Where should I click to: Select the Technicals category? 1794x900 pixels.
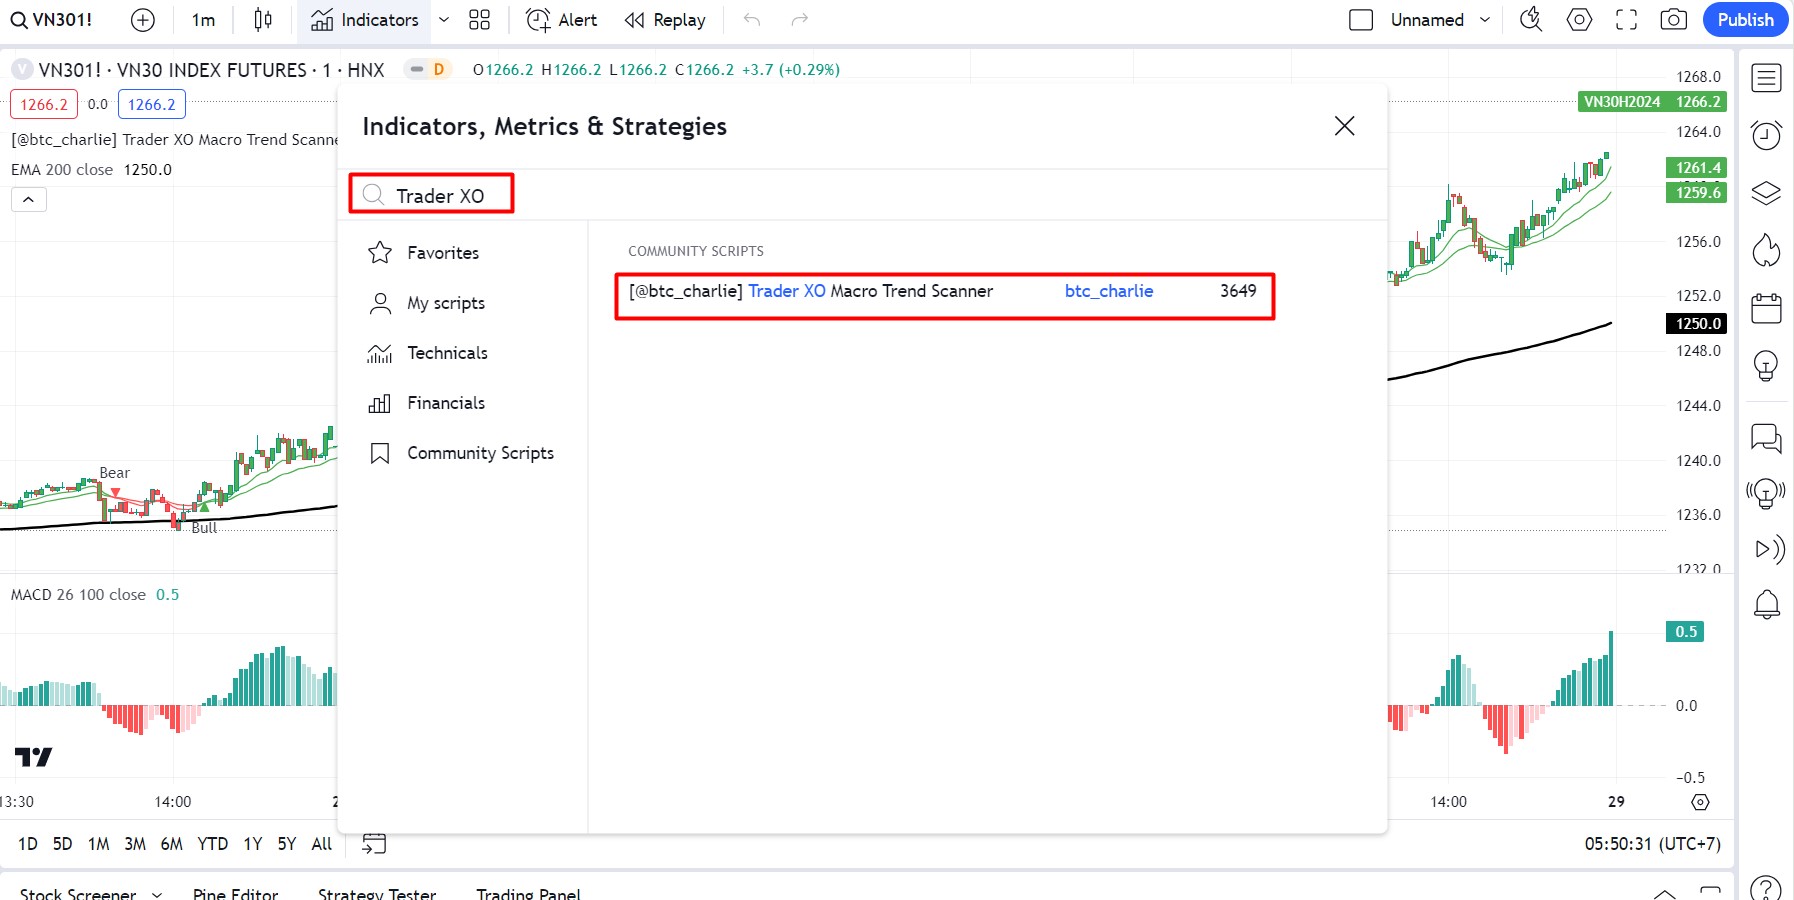click(x=447, y=353)
